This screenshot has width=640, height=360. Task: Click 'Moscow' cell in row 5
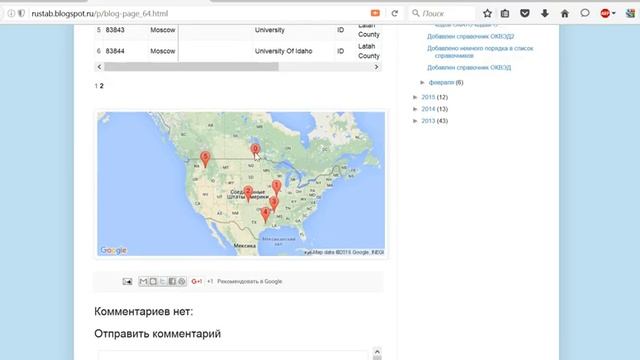tap(162, 30)
